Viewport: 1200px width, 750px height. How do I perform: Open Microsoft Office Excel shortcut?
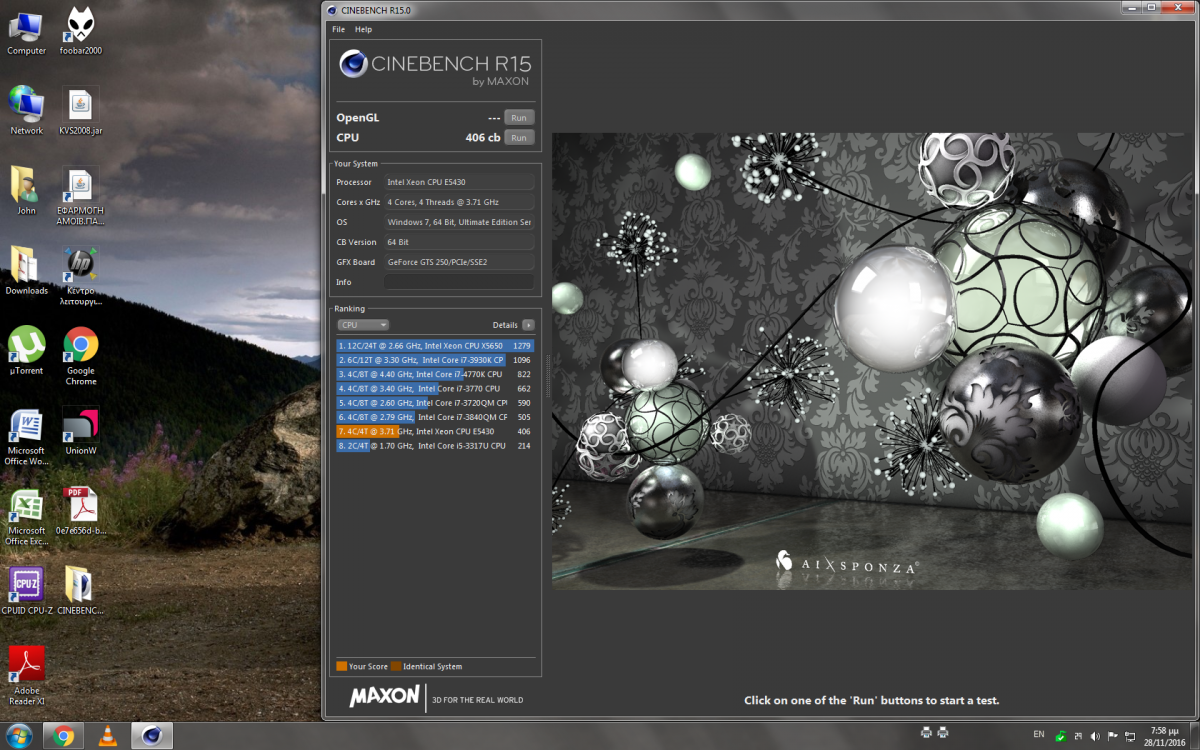coord(27,516)
